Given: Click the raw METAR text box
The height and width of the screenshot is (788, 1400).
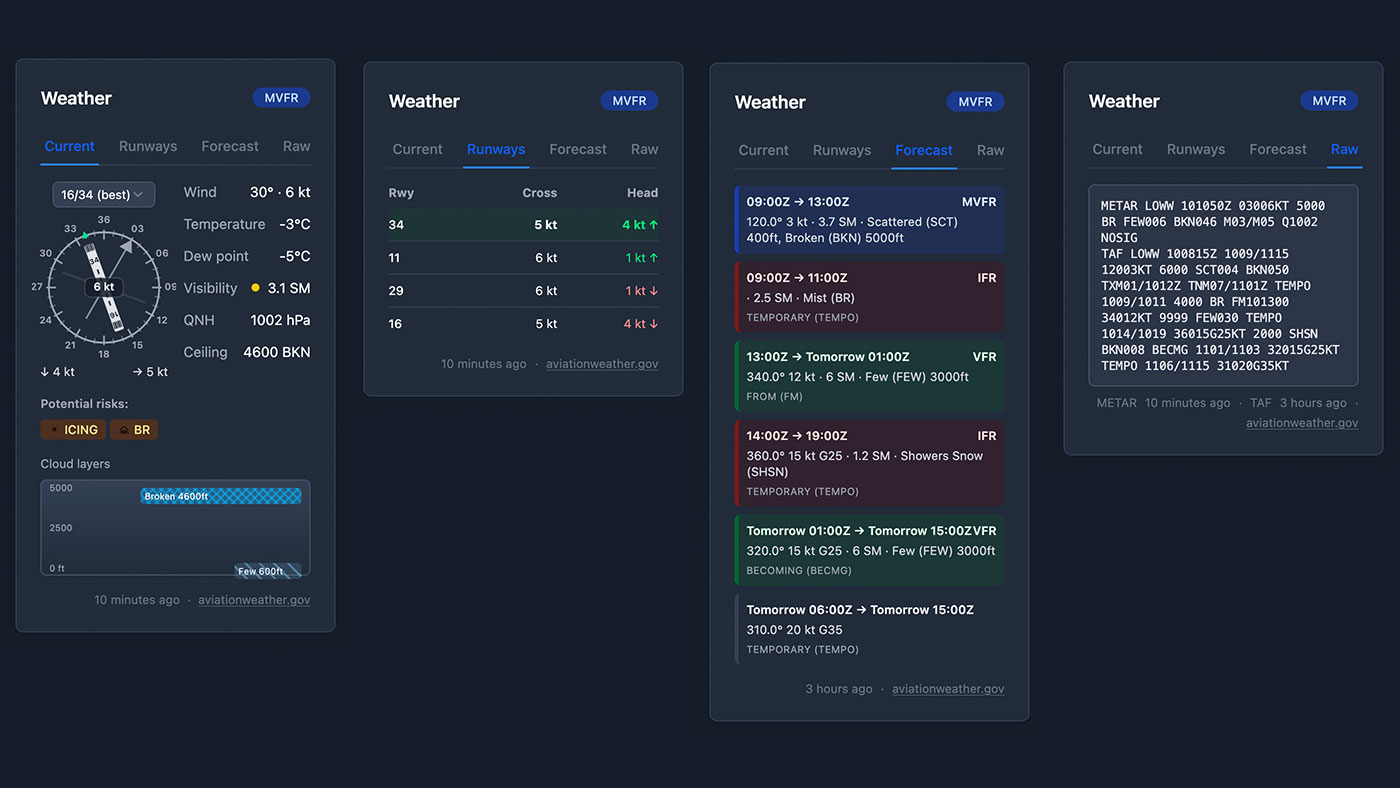Looking at the screenshot, I should (x=1223, y=285).
